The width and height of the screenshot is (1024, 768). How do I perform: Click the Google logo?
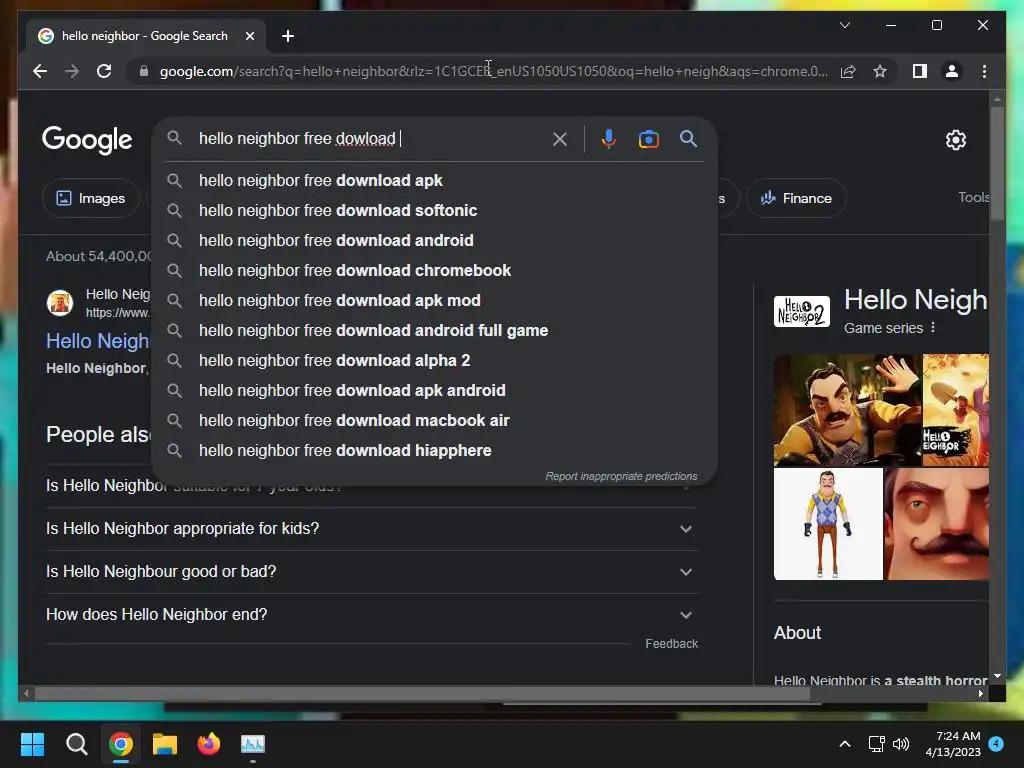tap(87, 139)
